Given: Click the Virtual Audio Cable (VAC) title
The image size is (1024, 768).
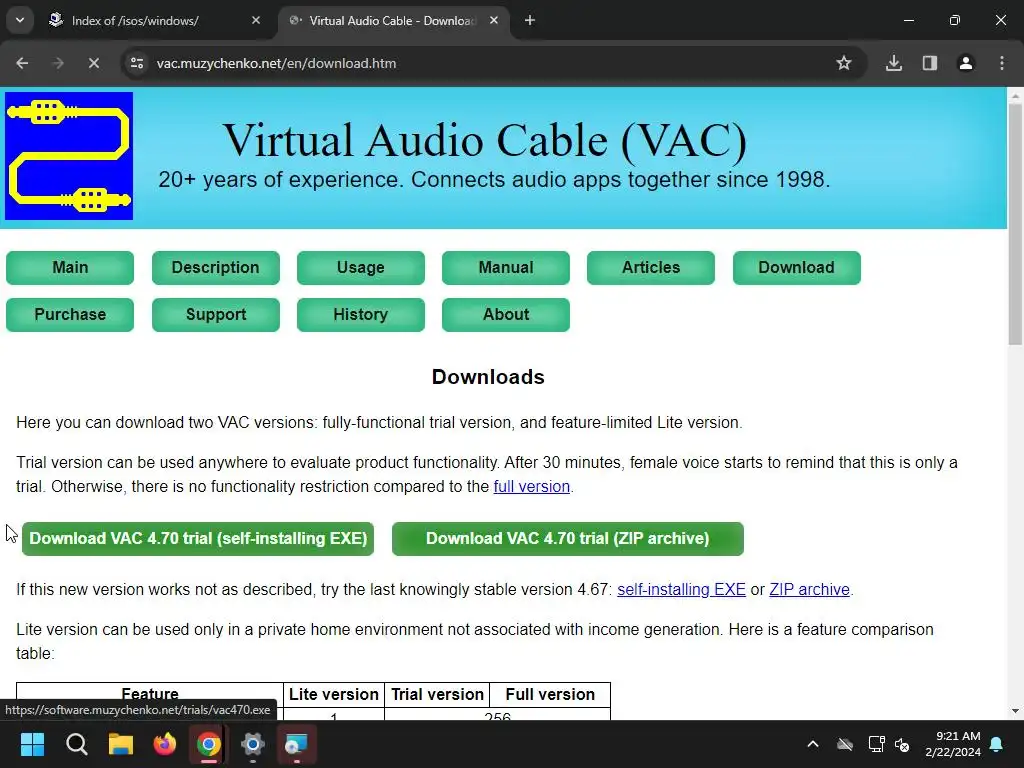Looking at the screenshot, I should (x=485, y=140).
